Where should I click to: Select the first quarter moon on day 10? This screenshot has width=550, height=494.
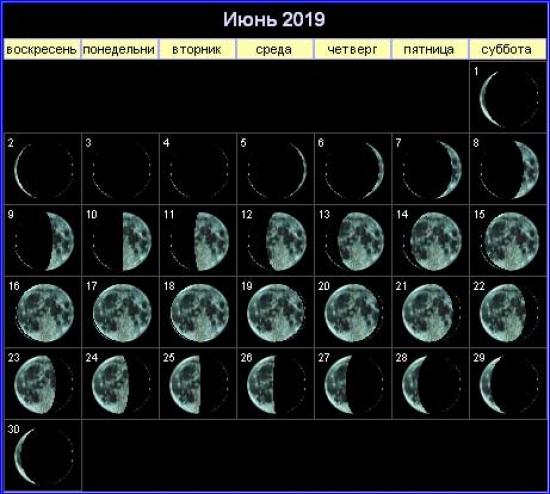(x=122, y=241)
